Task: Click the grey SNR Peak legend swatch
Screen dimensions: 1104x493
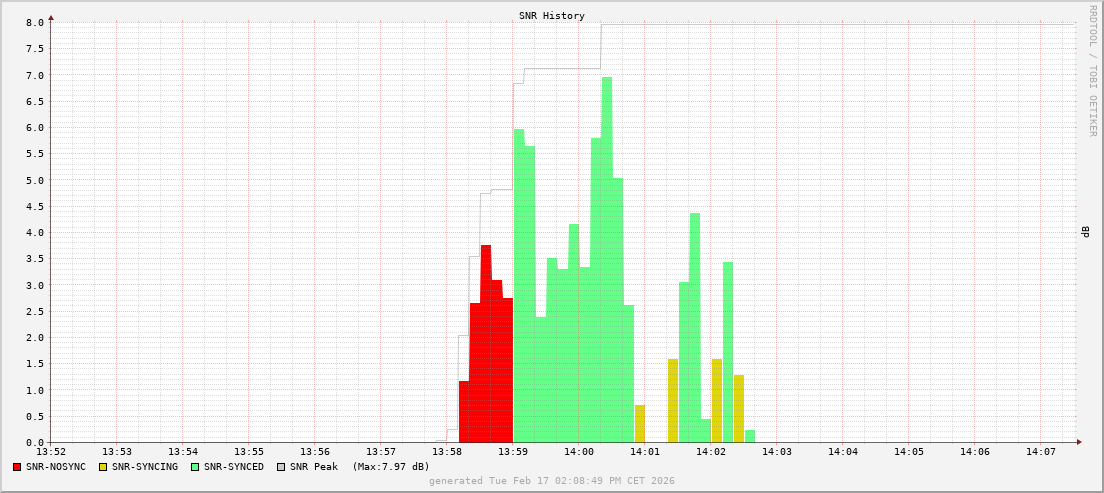Action: point(281,467)
